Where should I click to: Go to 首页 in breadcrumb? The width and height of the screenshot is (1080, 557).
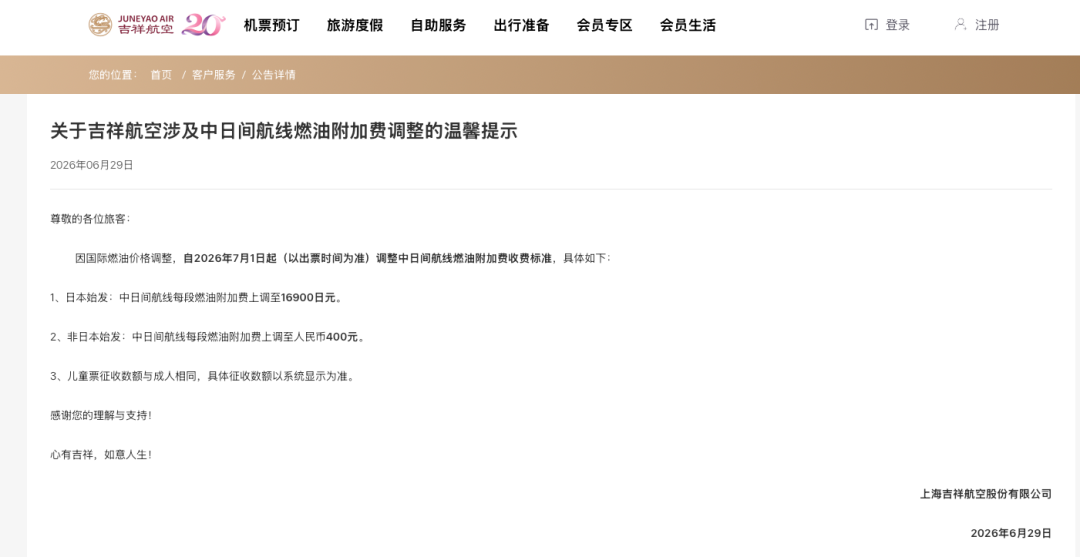pyautogui.click(x=161, y=75)
